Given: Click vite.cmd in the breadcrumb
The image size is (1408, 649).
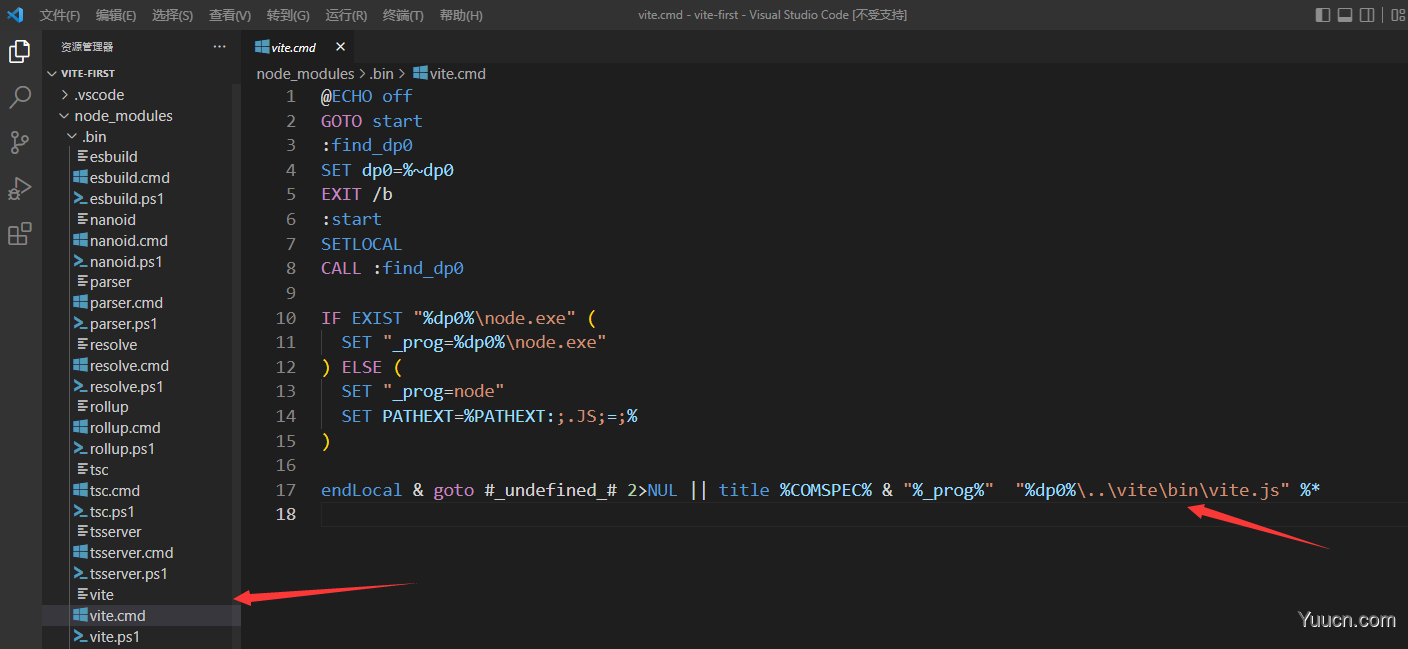Looking at the screenshot, I should point(450,73).
